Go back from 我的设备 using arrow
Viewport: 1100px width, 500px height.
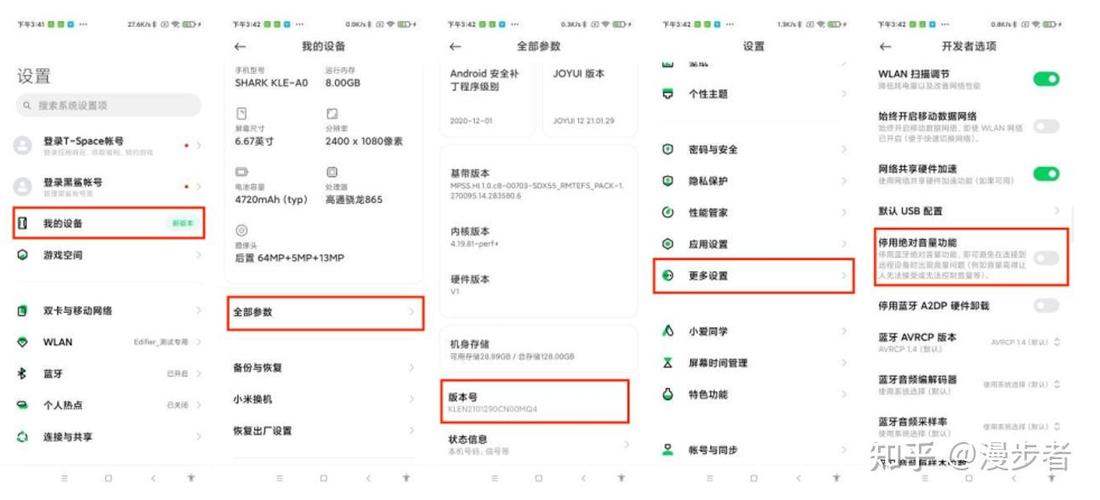point(240,46)
